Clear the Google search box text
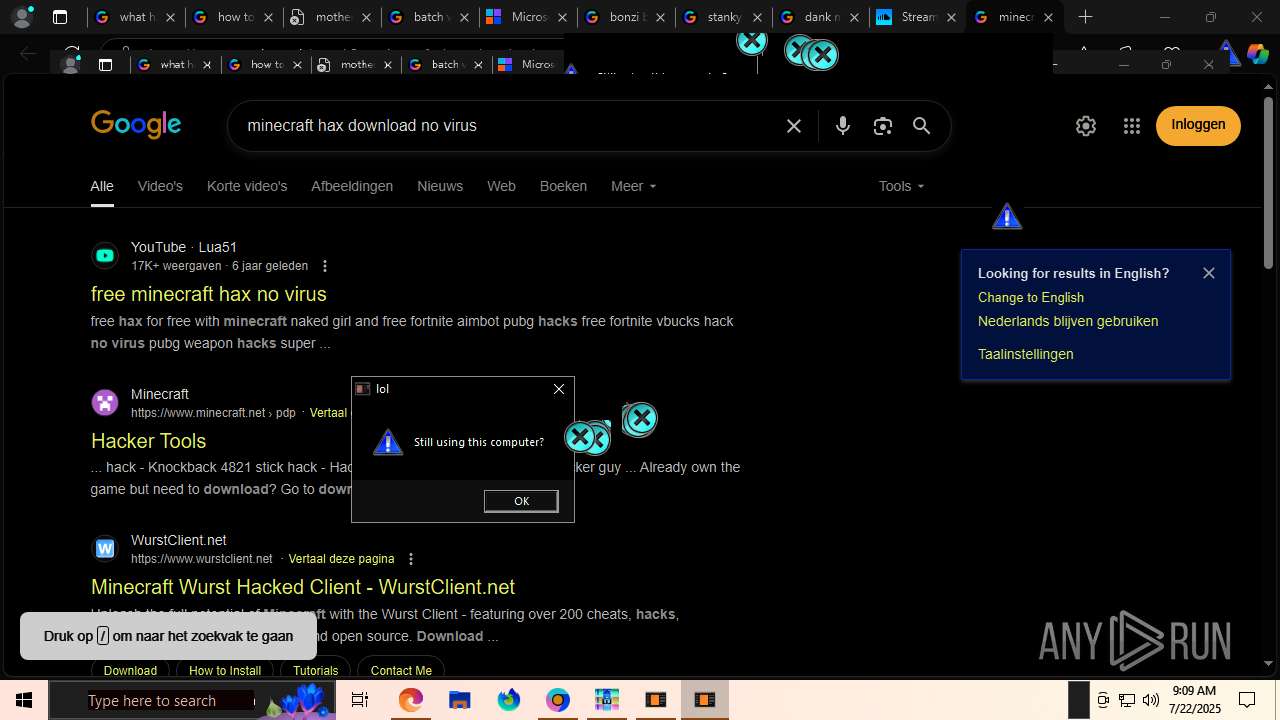Viewport: 1280px width, 720px height. click(794, 126)
